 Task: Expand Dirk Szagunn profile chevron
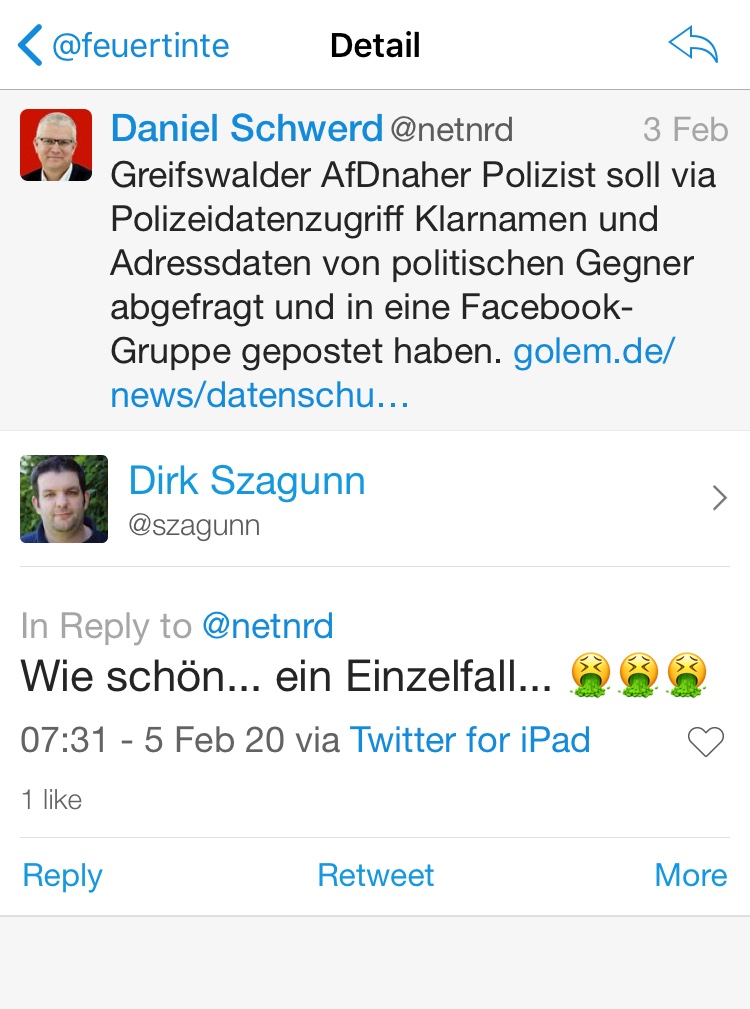(x=718, y=498)
